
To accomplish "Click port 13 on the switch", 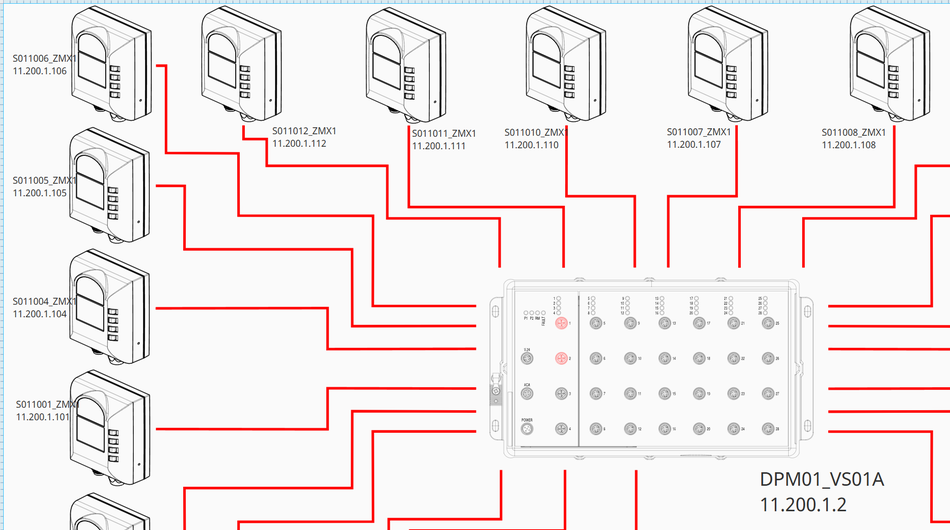I will tap(665, 323).
